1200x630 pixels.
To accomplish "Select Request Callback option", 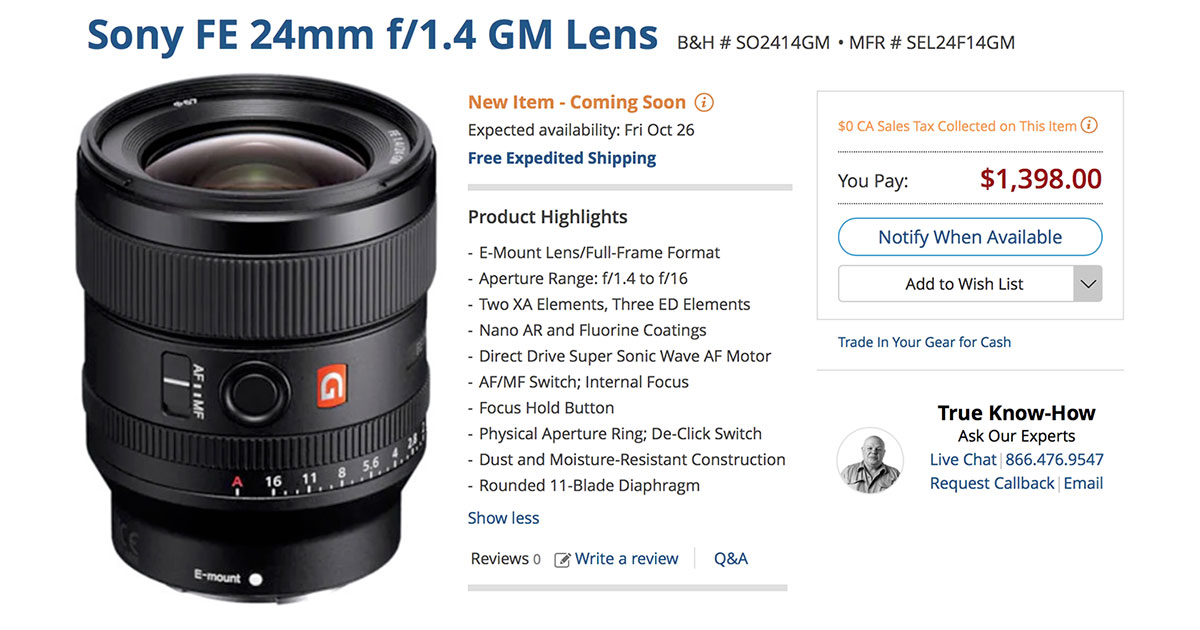I will pyautogui.click(x=992, y=483).
